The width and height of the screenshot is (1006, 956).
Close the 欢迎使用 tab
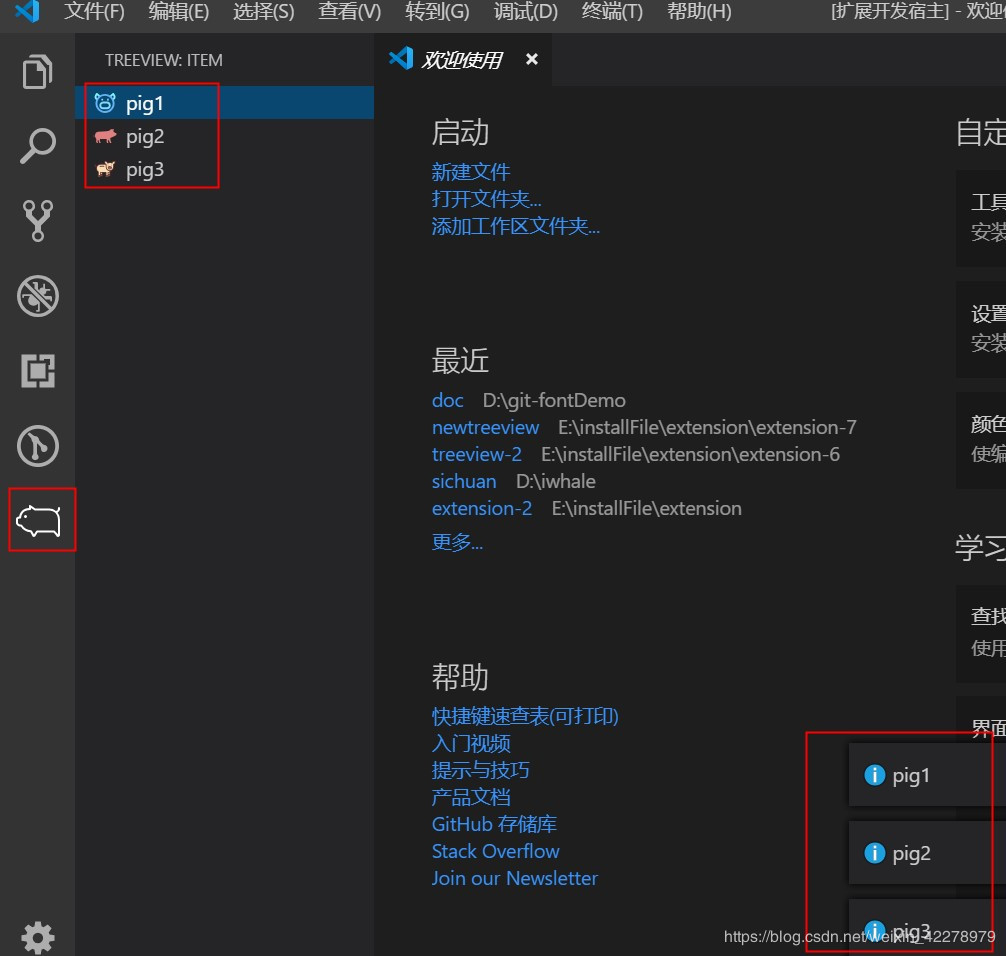point(531,59)
